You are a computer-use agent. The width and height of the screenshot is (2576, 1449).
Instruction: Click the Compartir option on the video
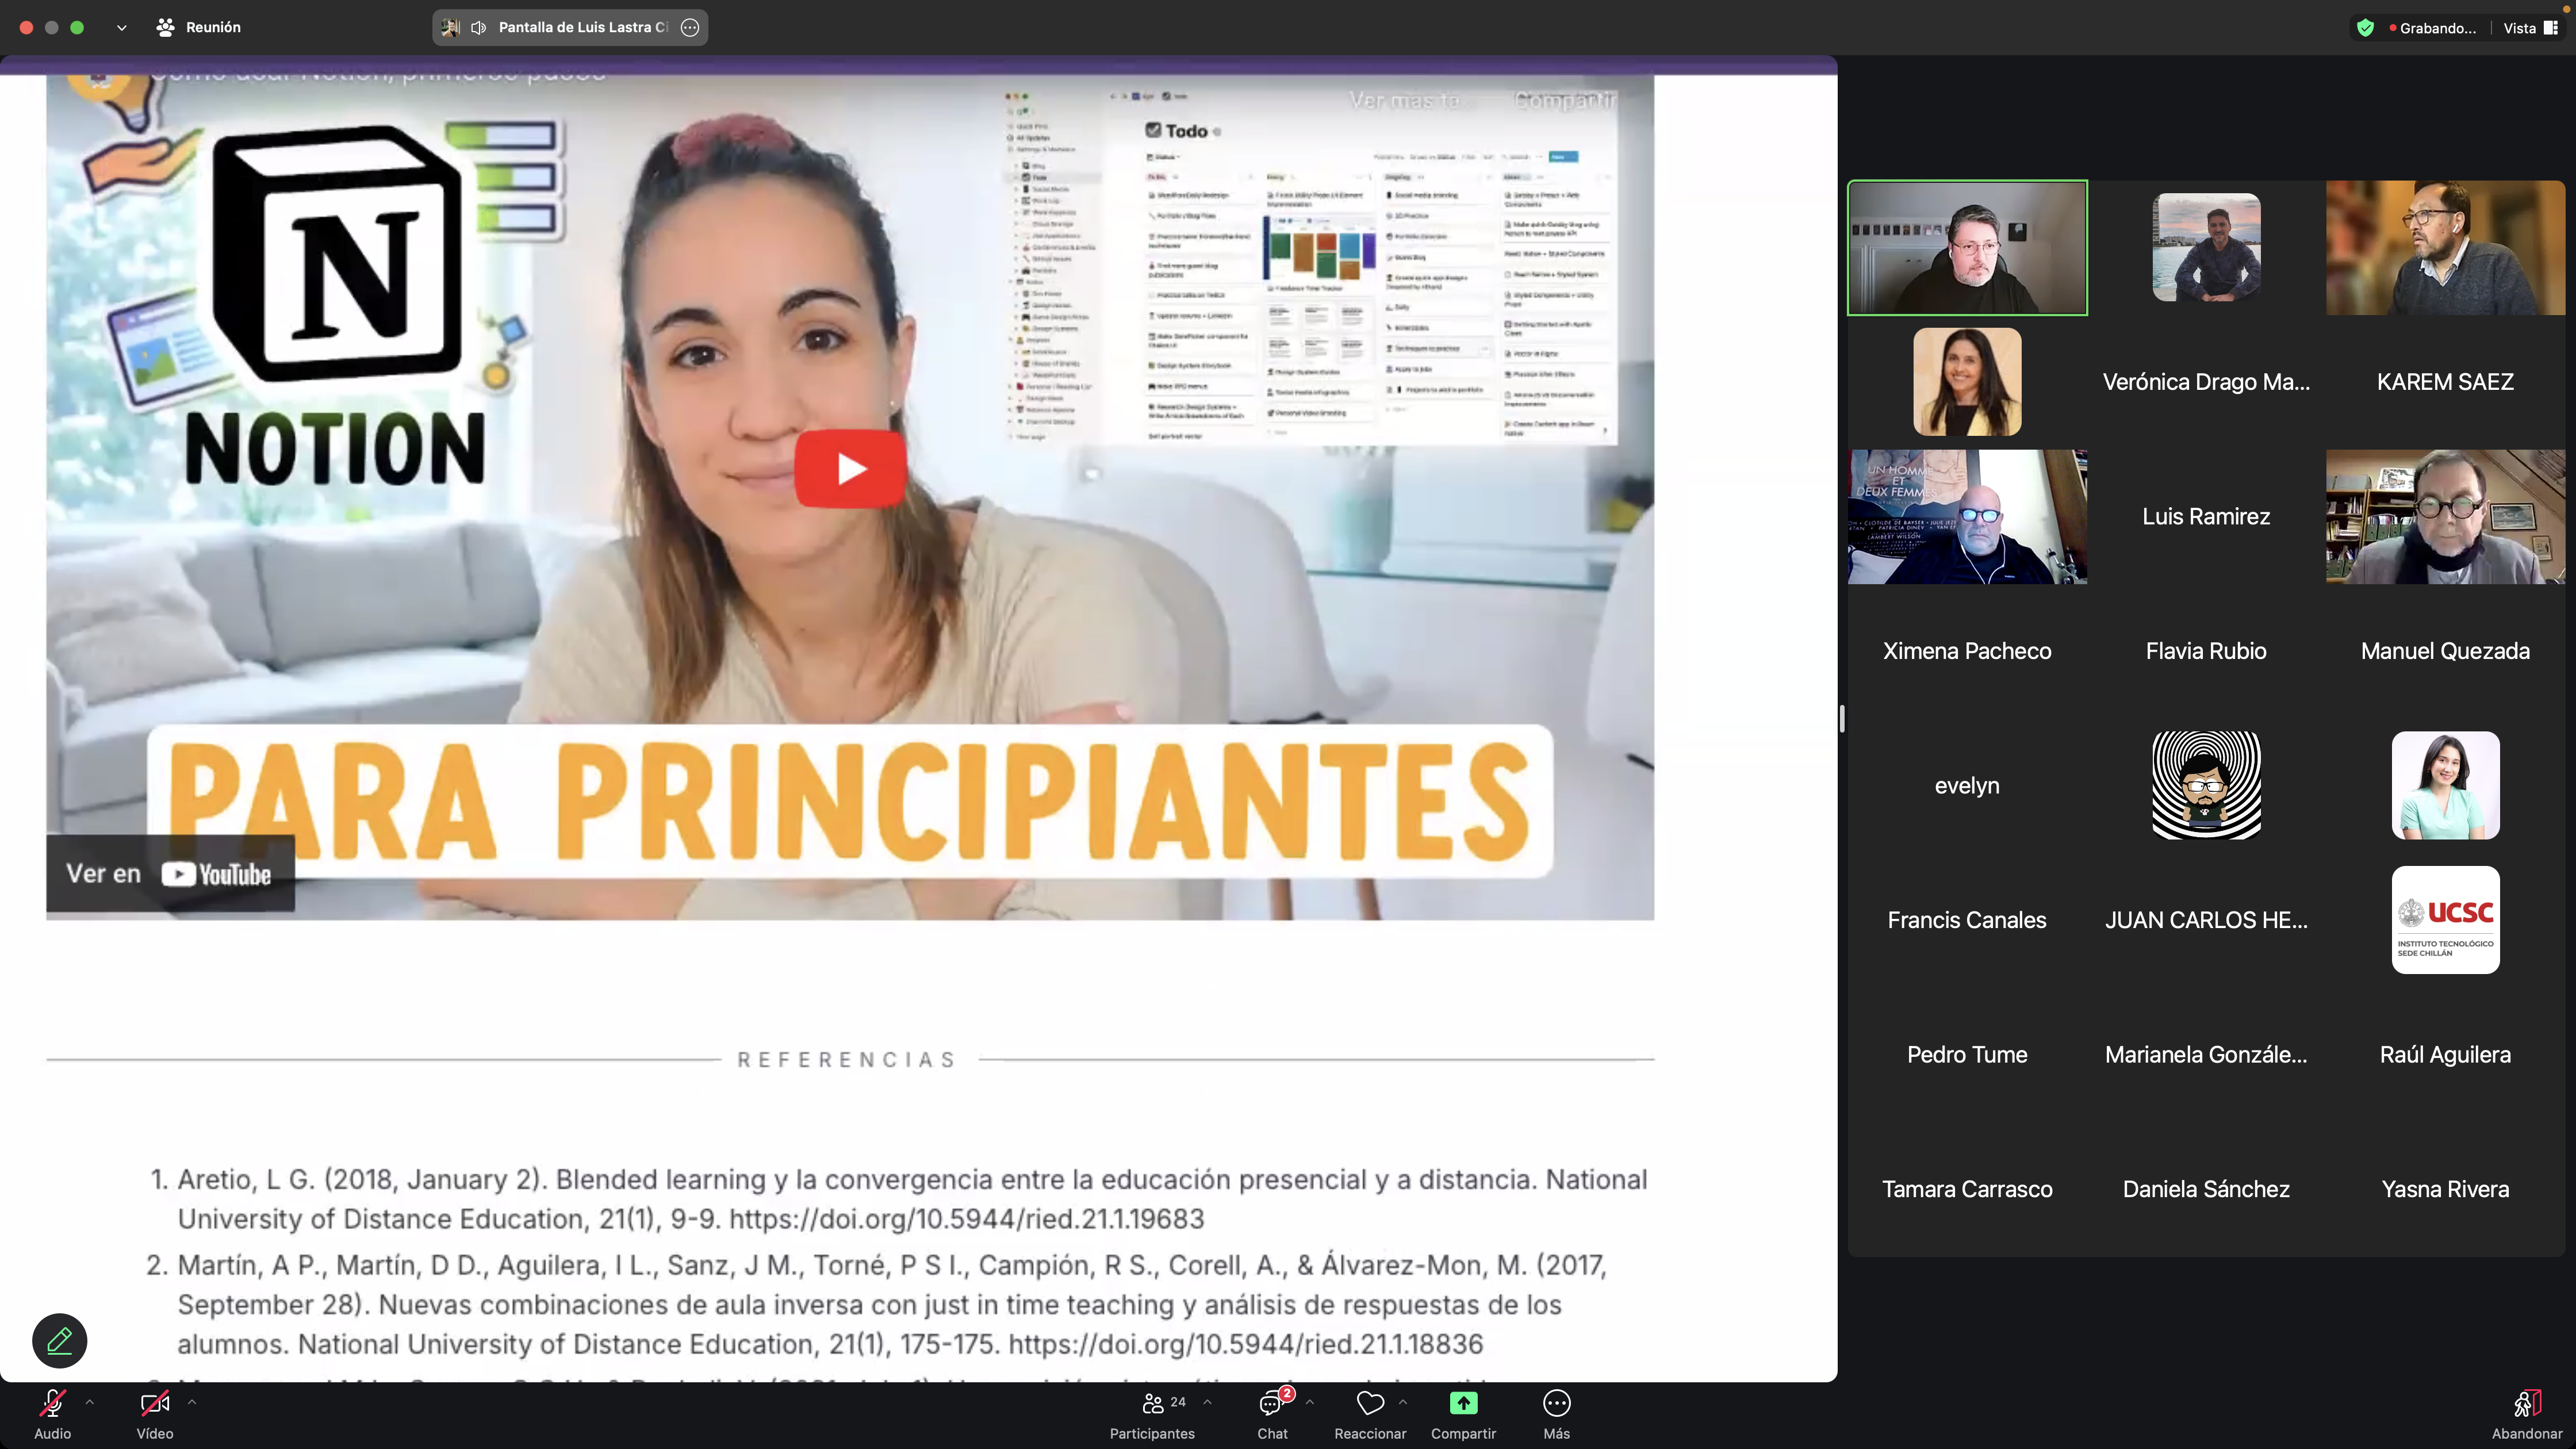click(1564, 100)
